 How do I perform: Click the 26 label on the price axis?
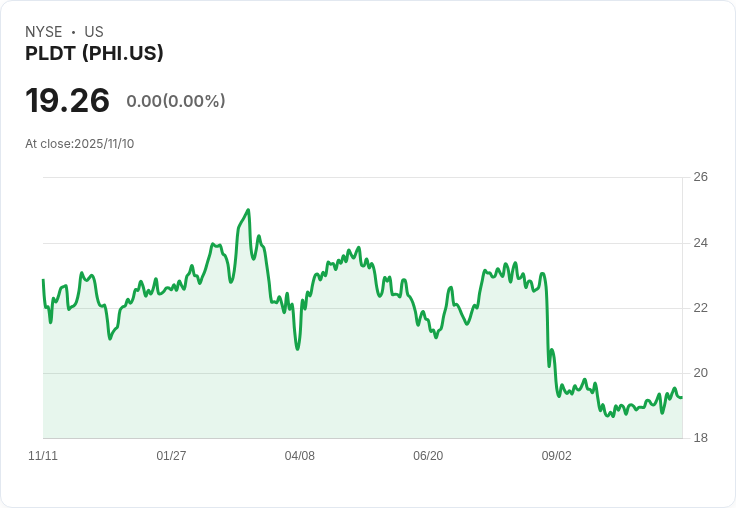point(700,177)
